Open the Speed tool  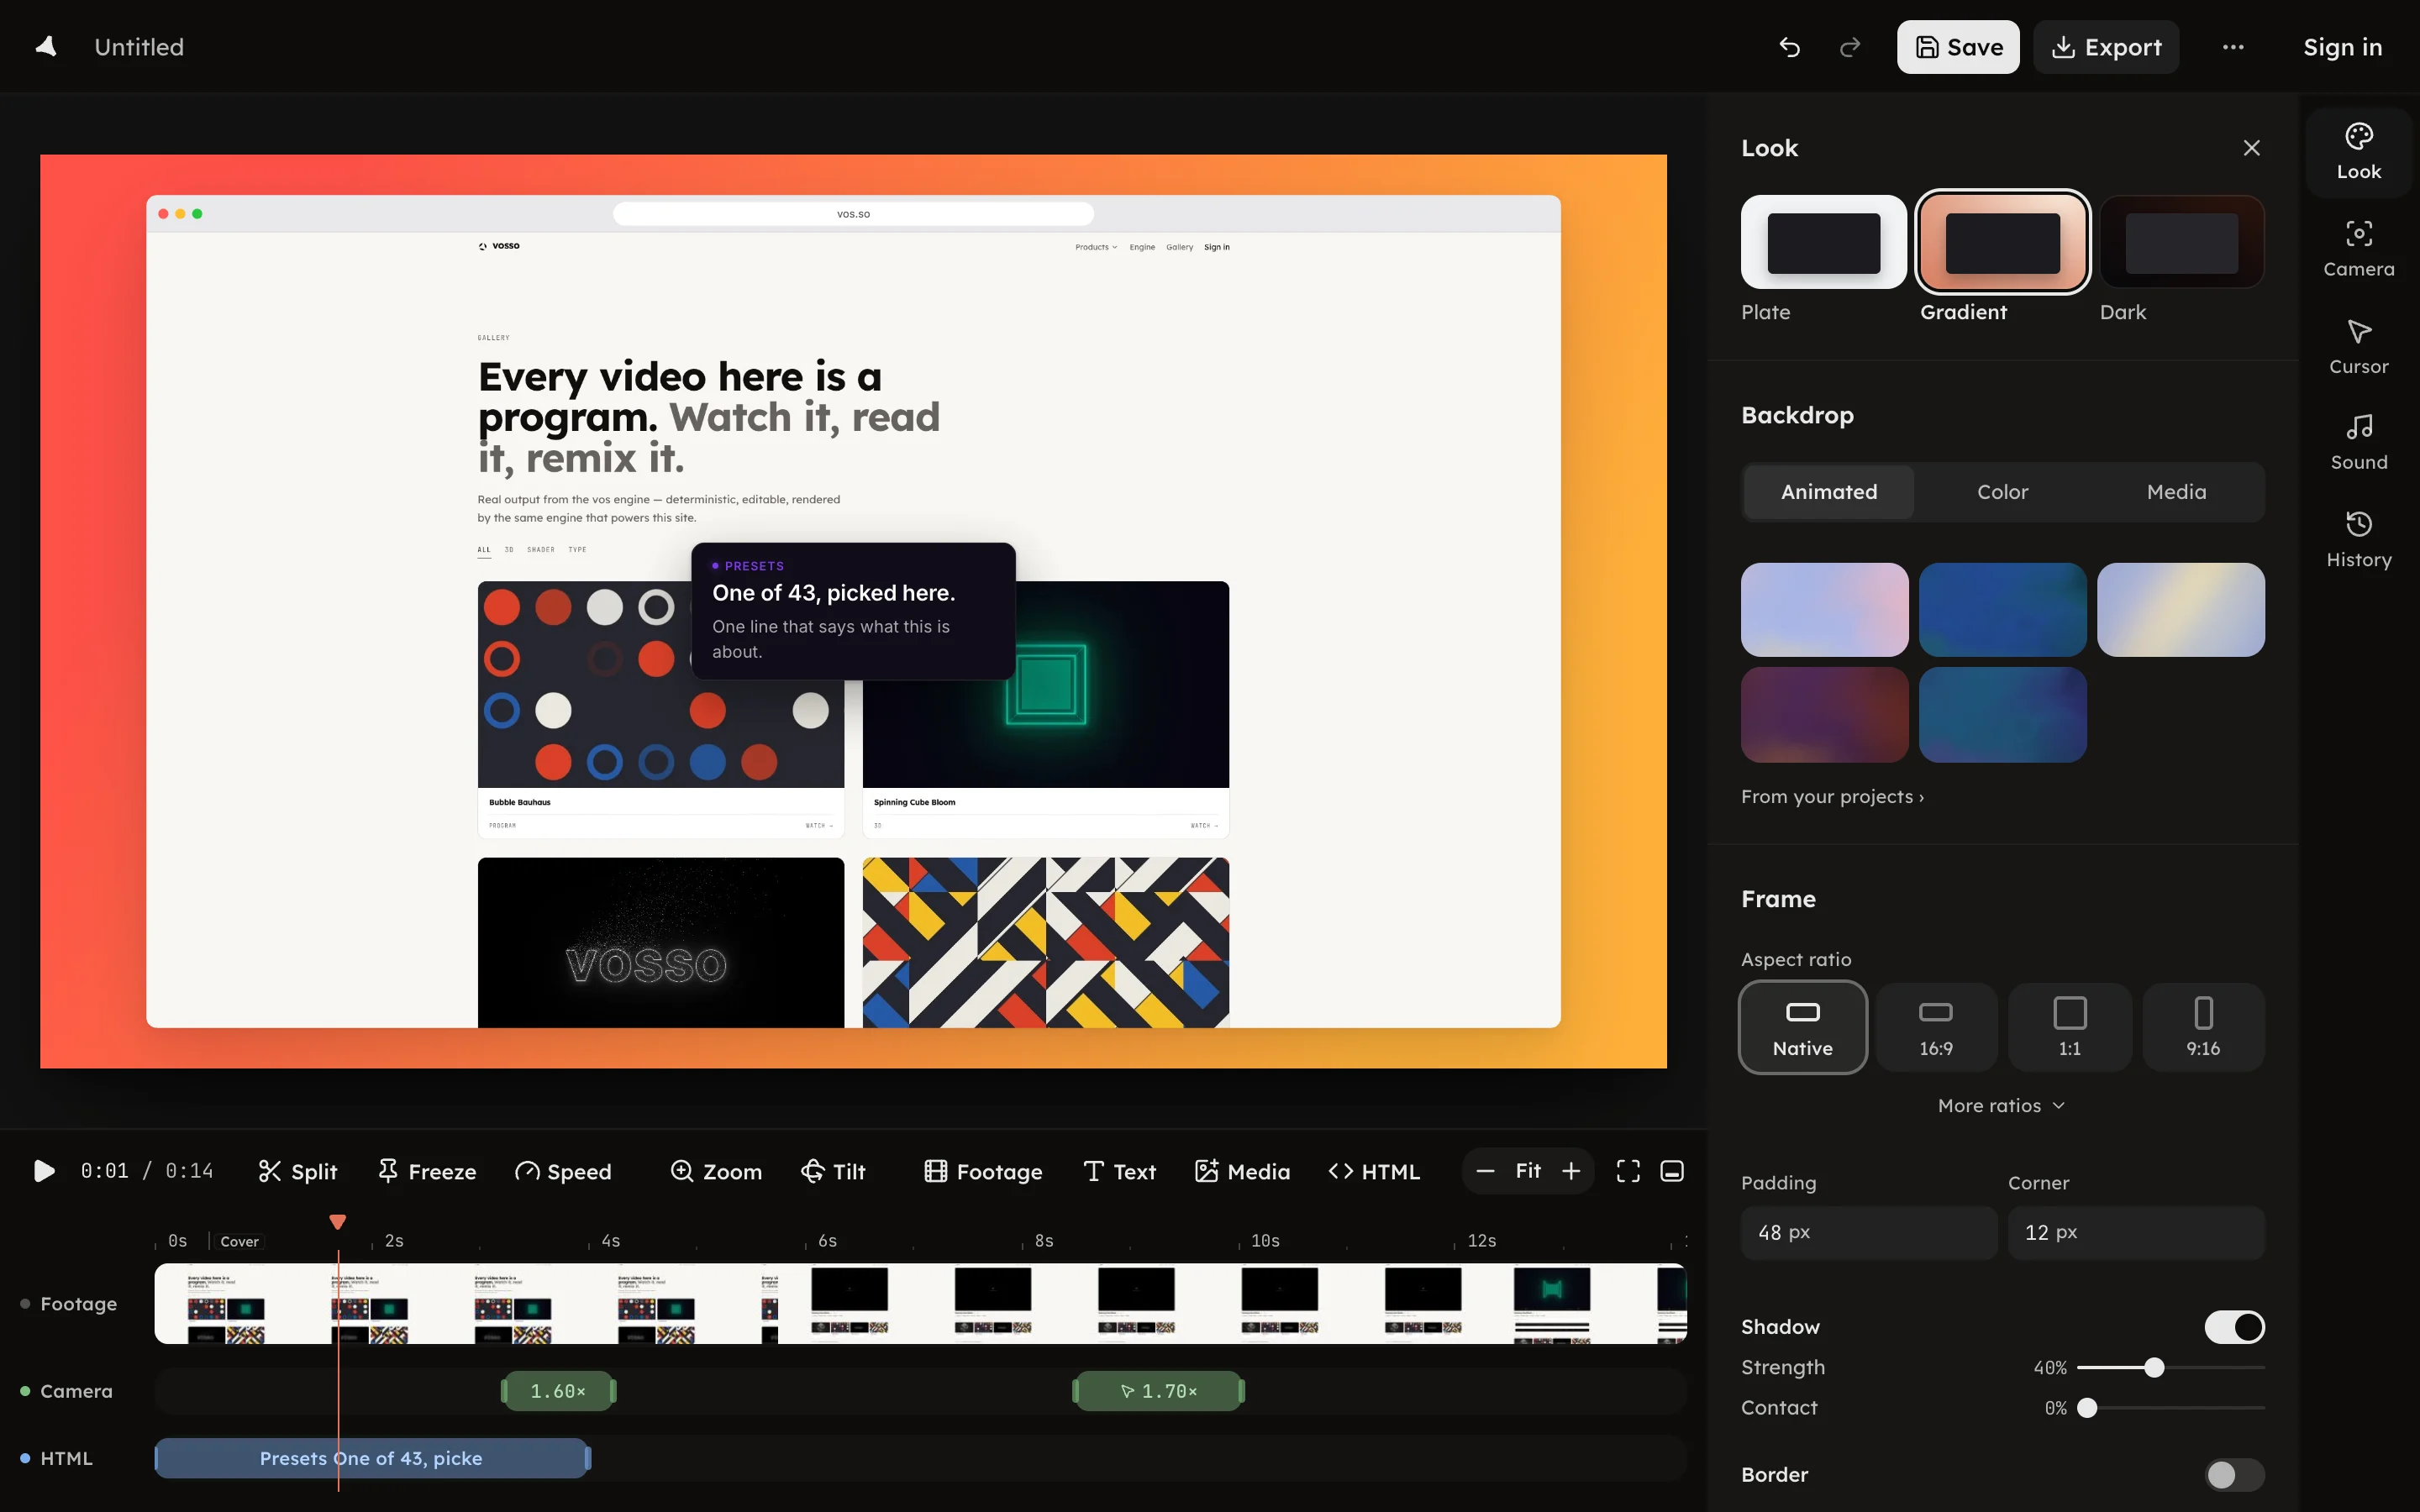point(563,1171)
